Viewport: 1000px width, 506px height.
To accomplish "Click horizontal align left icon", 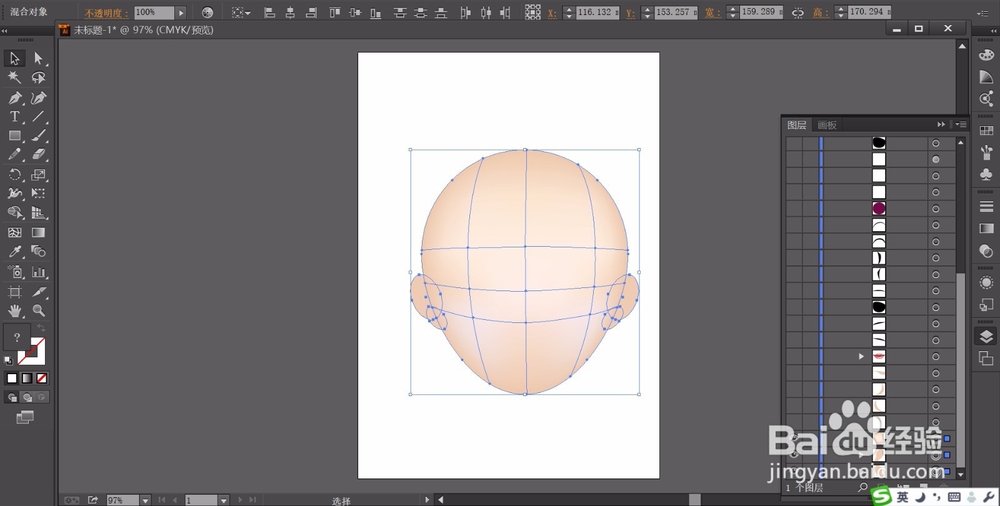I will (x=270, y=12).
